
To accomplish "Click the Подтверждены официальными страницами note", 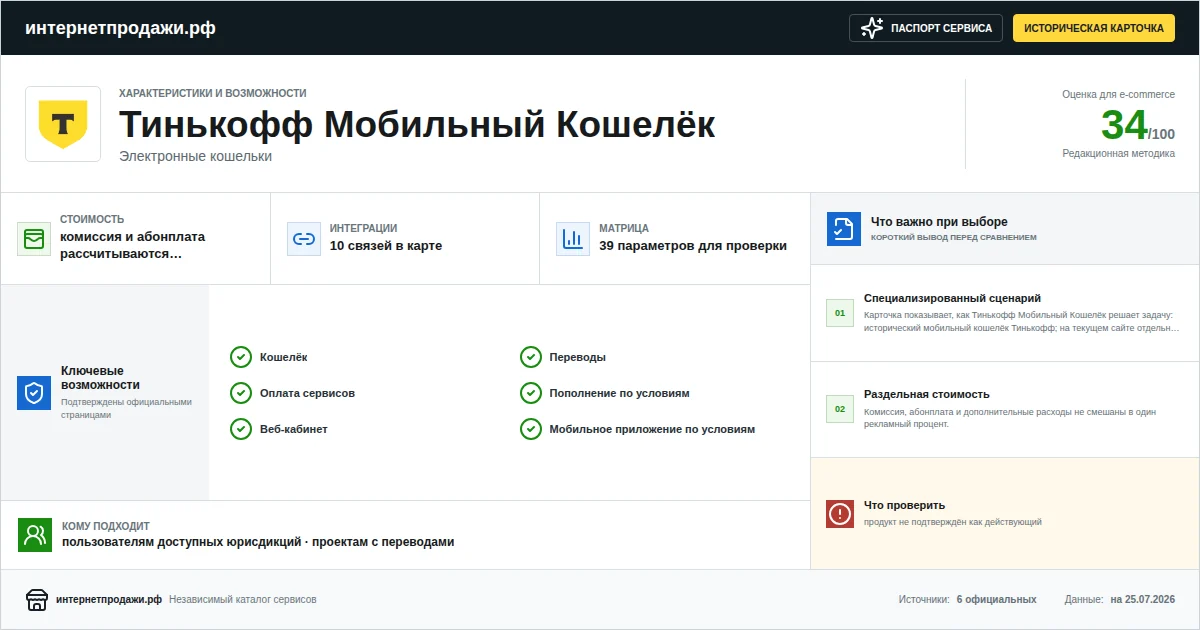I will click(126, 408).
